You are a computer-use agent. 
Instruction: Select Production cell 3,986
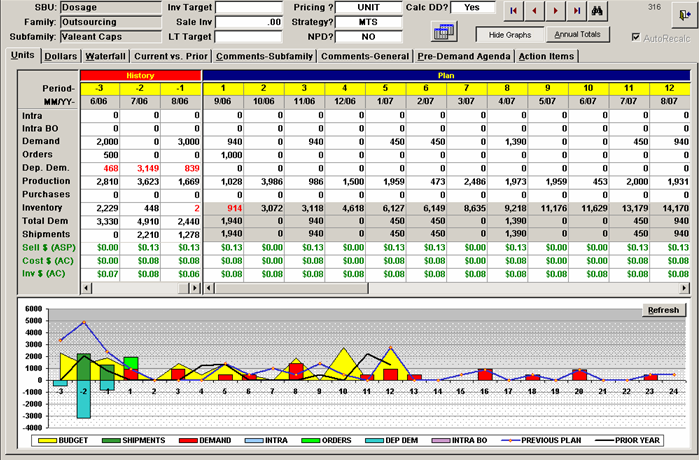click(x=264, y=182)
